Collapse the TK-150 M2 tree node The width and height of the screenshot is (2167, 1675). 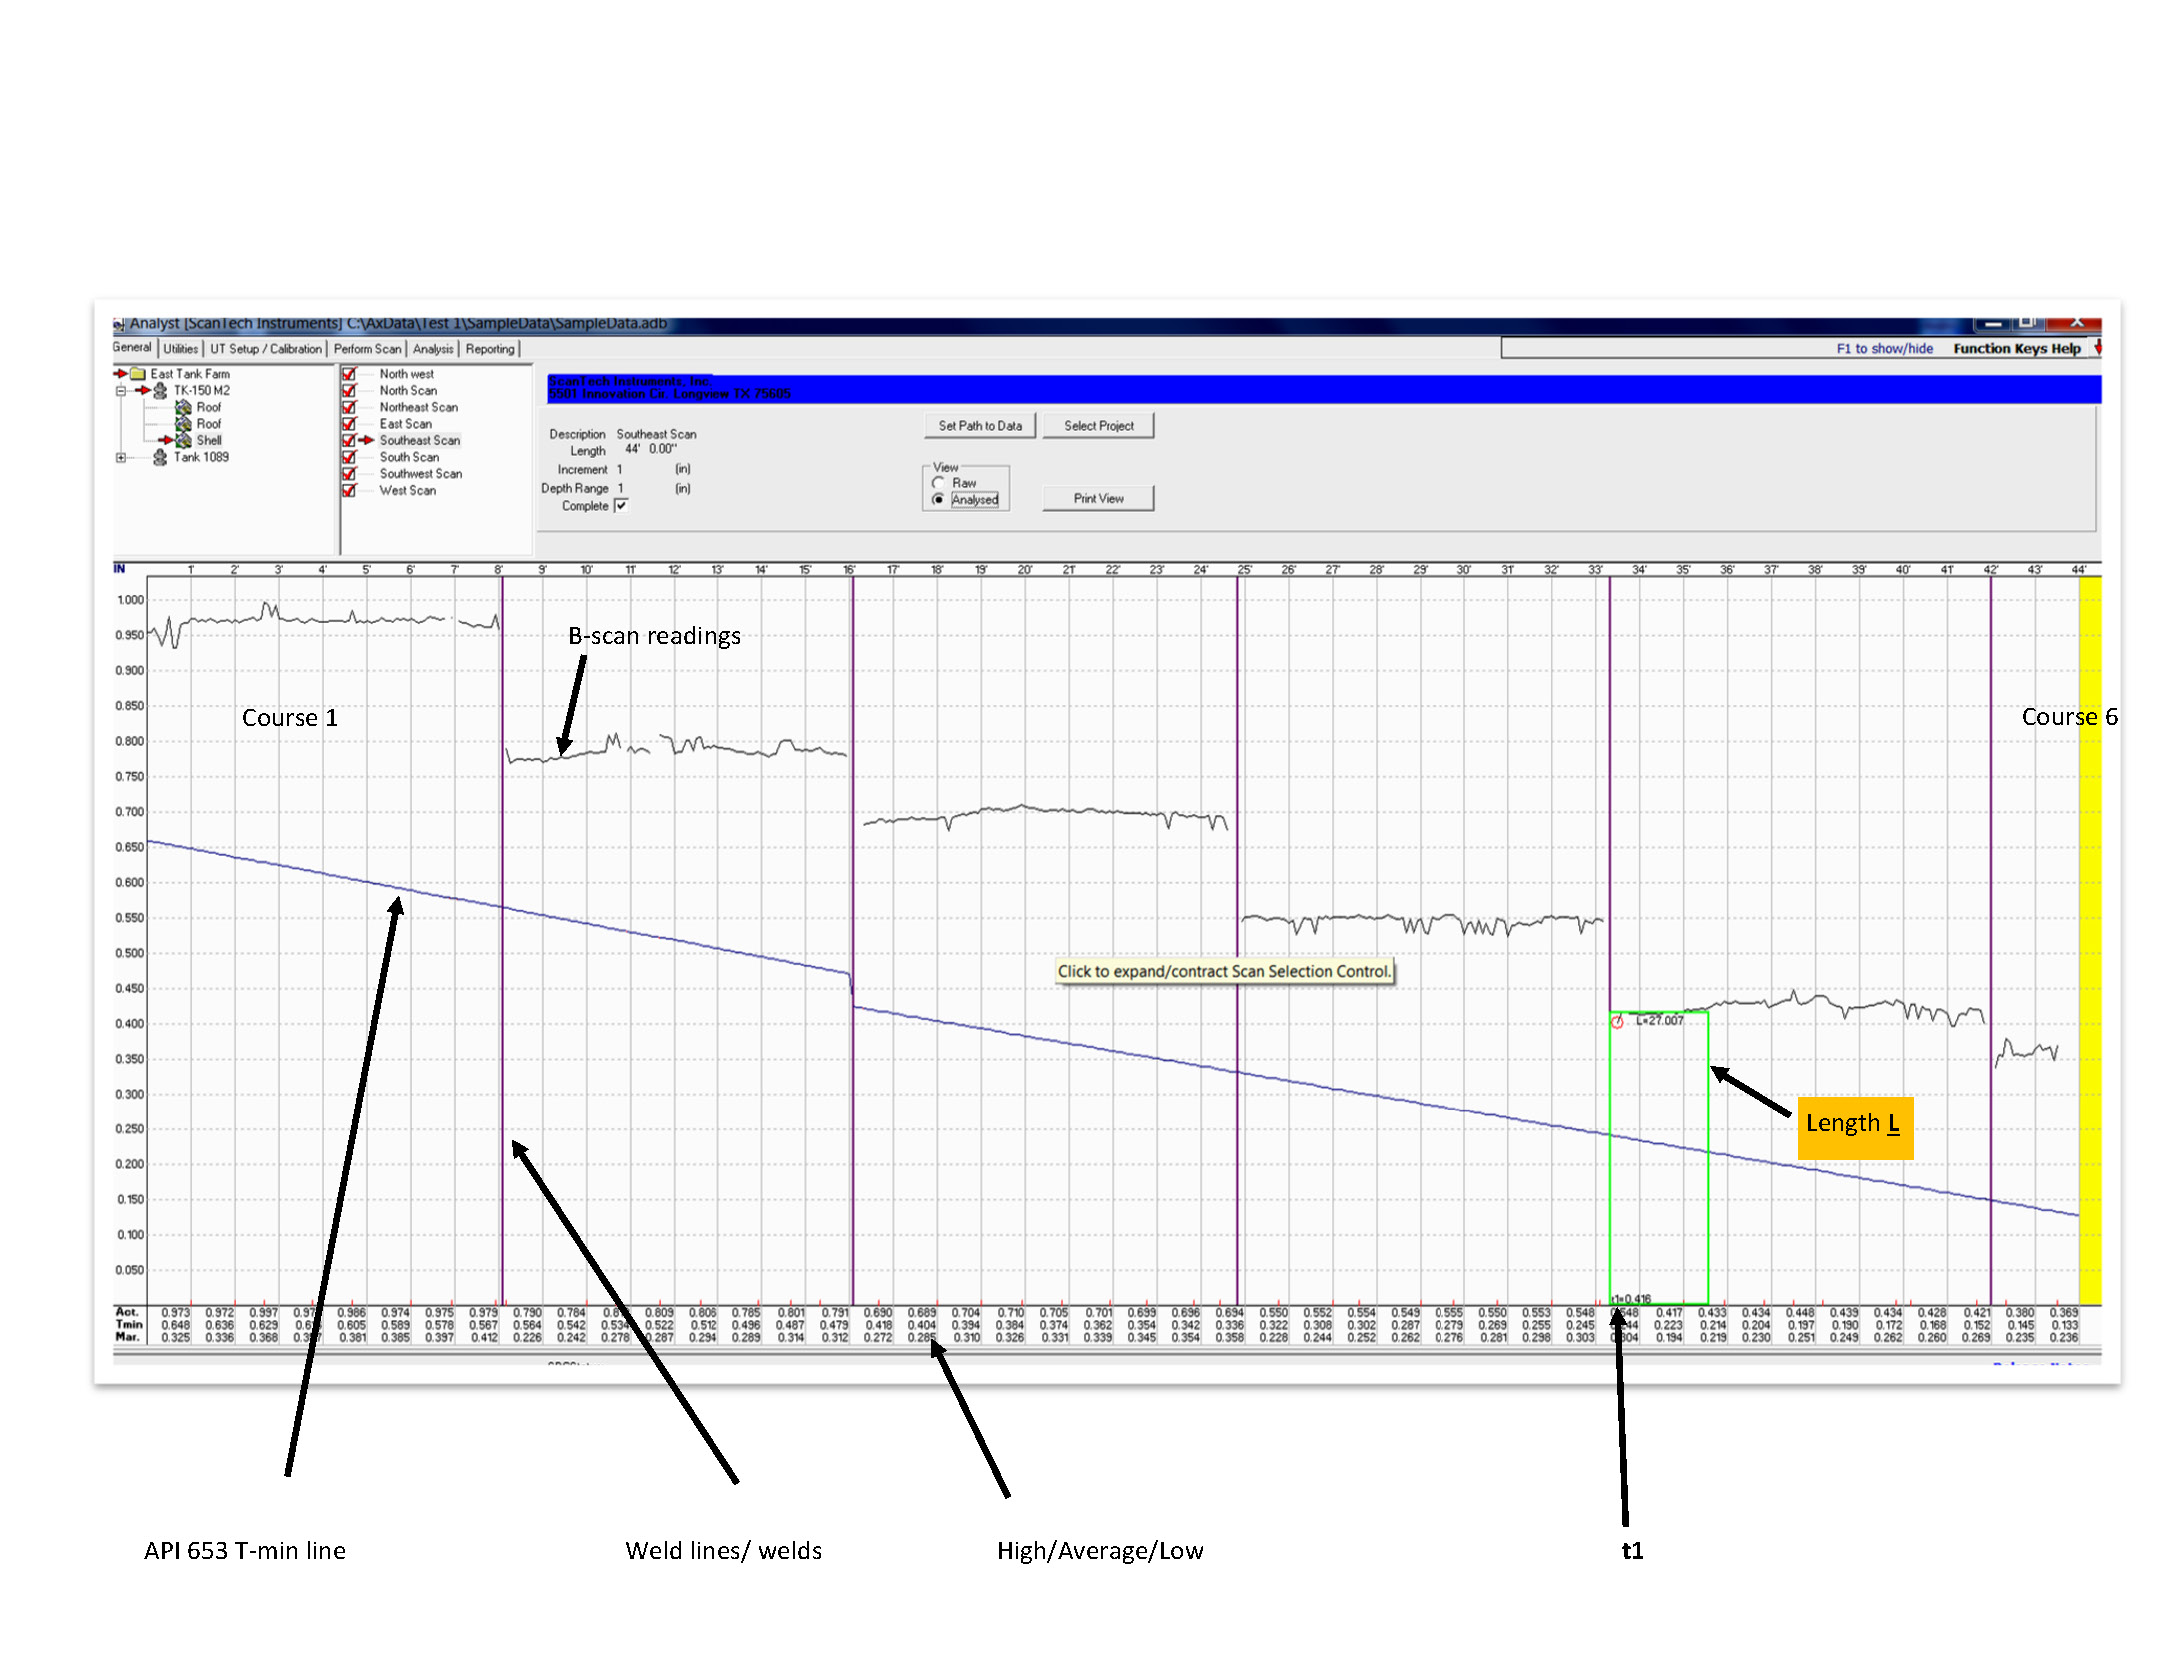tap(120, 391)
